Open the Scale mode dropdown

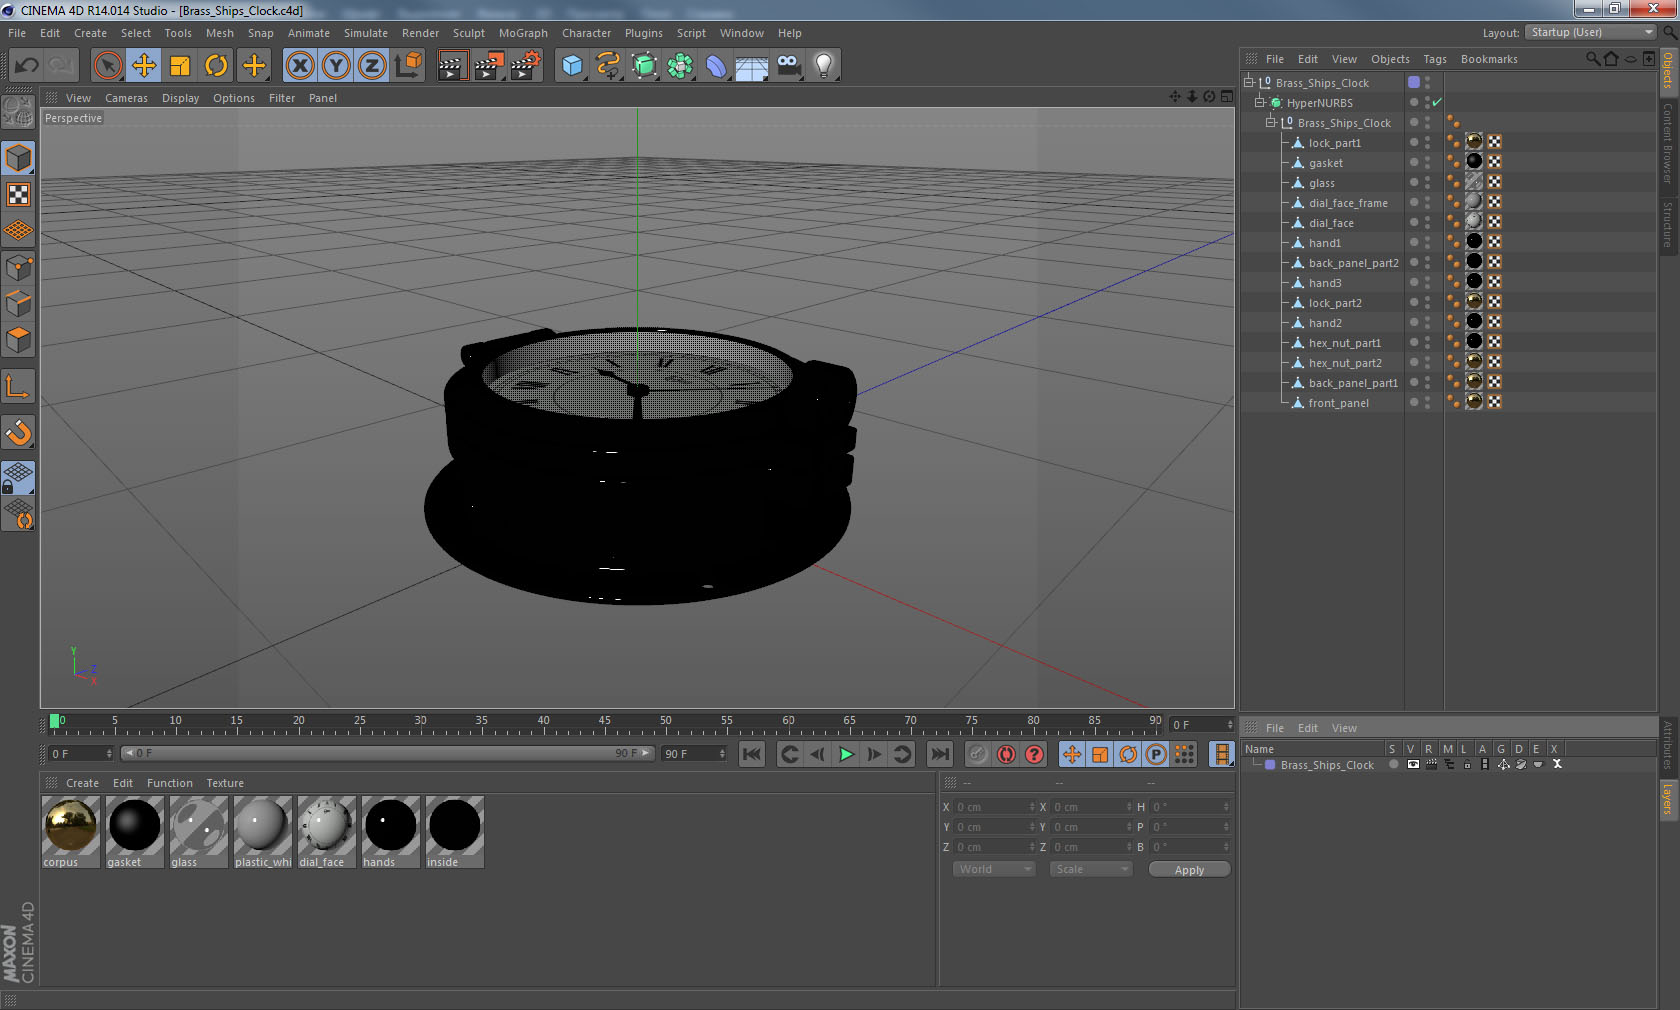pyautogui.click(x=1091, y=869)
